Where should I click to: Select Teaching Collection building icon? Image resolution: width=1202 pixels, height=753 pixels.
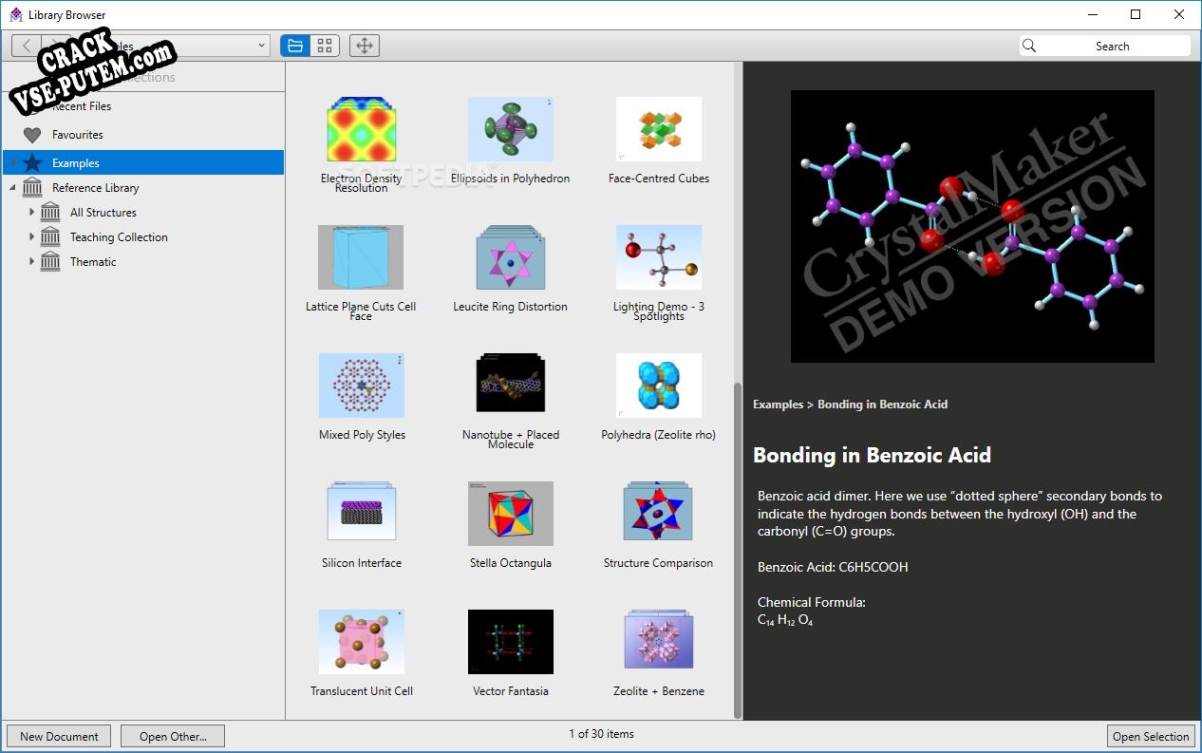(51, 237)
